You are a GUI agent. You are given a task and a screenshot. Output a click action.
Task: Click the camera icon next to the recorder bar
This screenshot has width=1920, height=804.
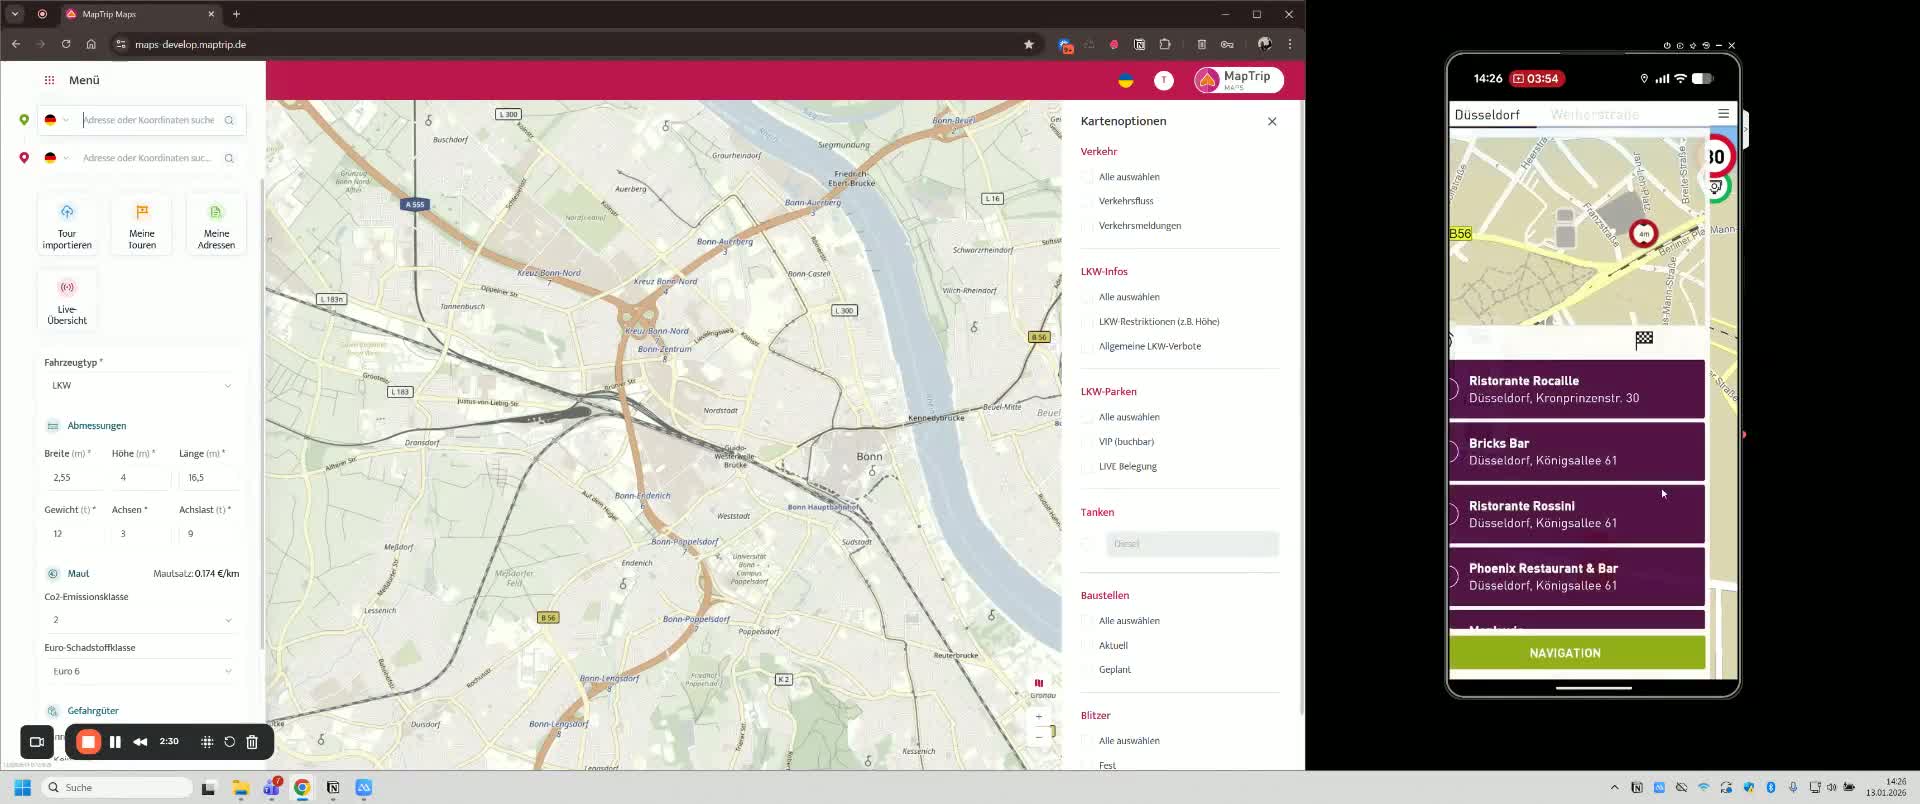(37, 742)
